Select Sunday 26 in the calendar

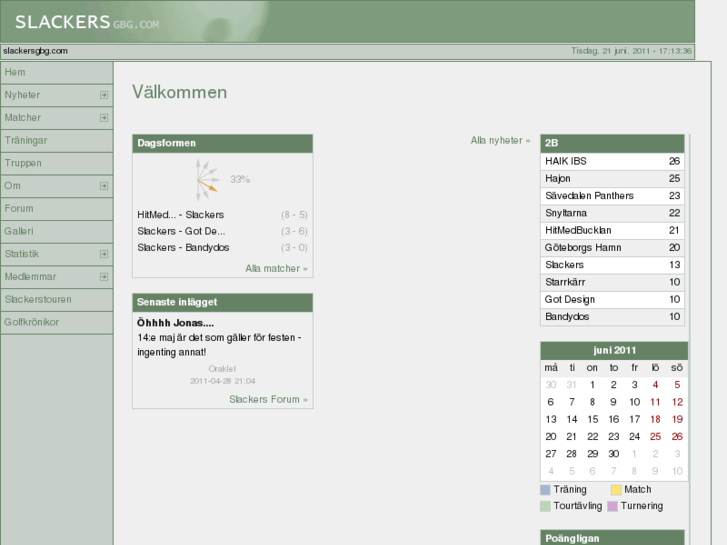click(x=677, y=437)
